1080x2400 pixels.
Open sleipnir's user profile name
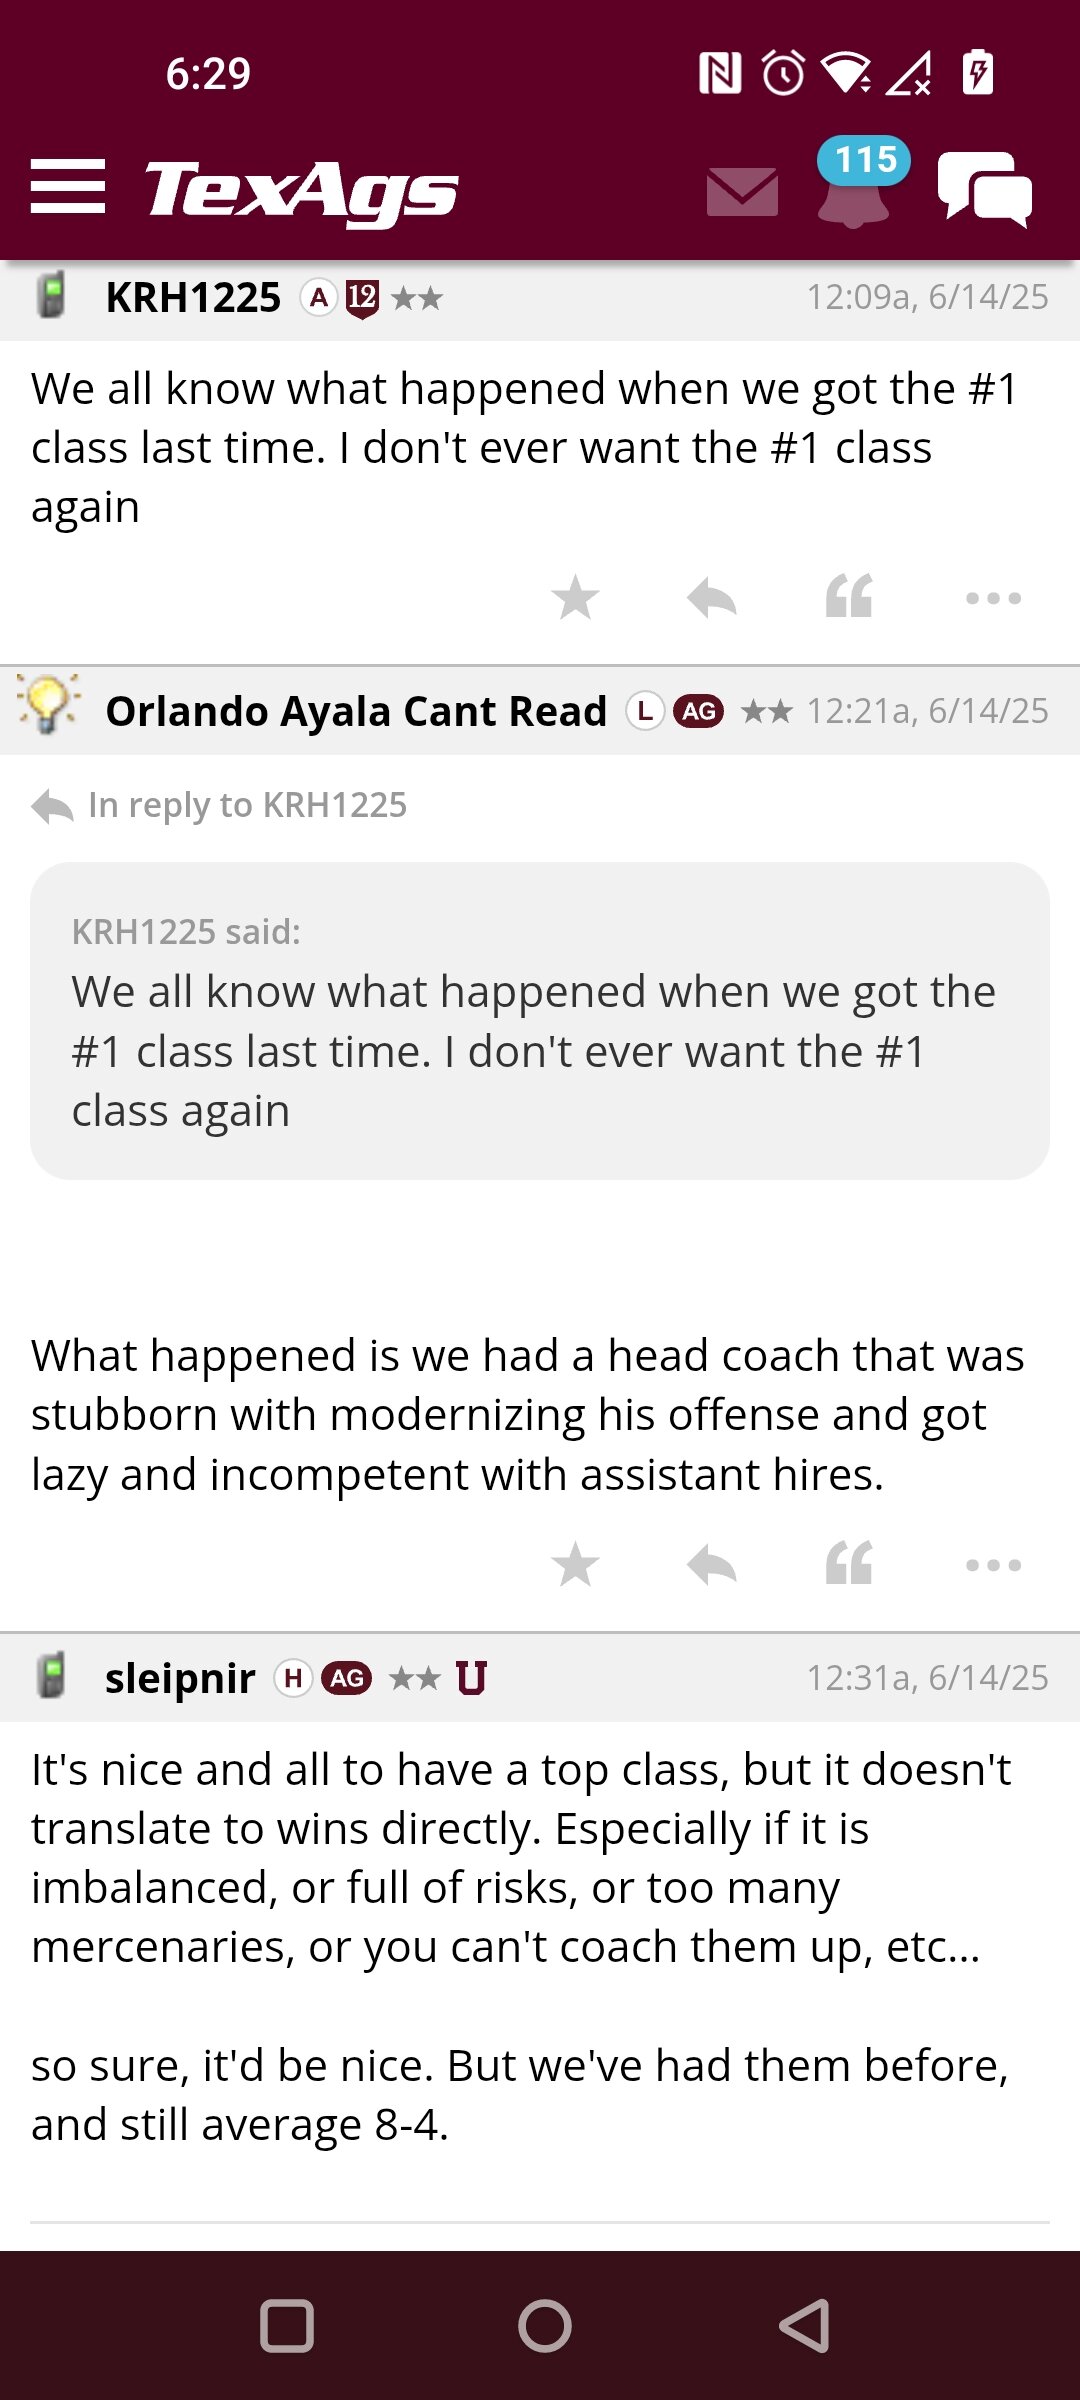[x=180, y=1678]
